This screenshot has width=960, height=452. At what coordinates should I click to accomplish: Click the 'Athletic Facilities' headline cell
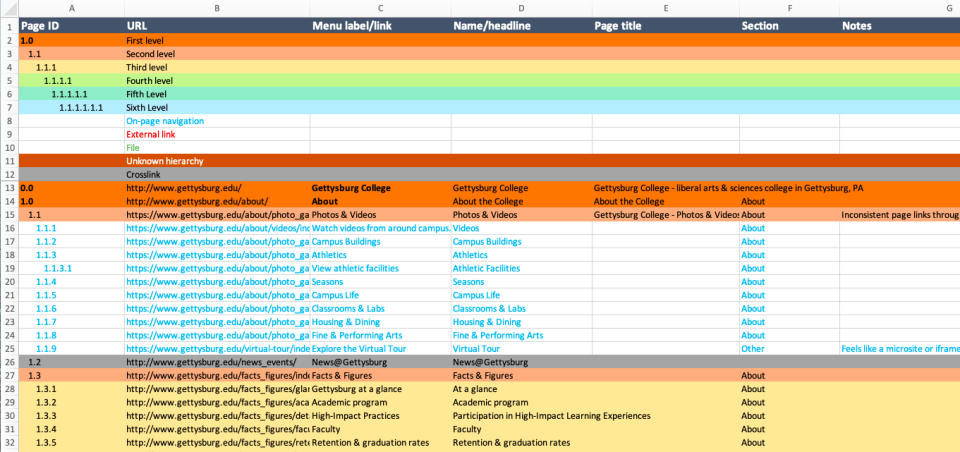(x=522, y=268)
